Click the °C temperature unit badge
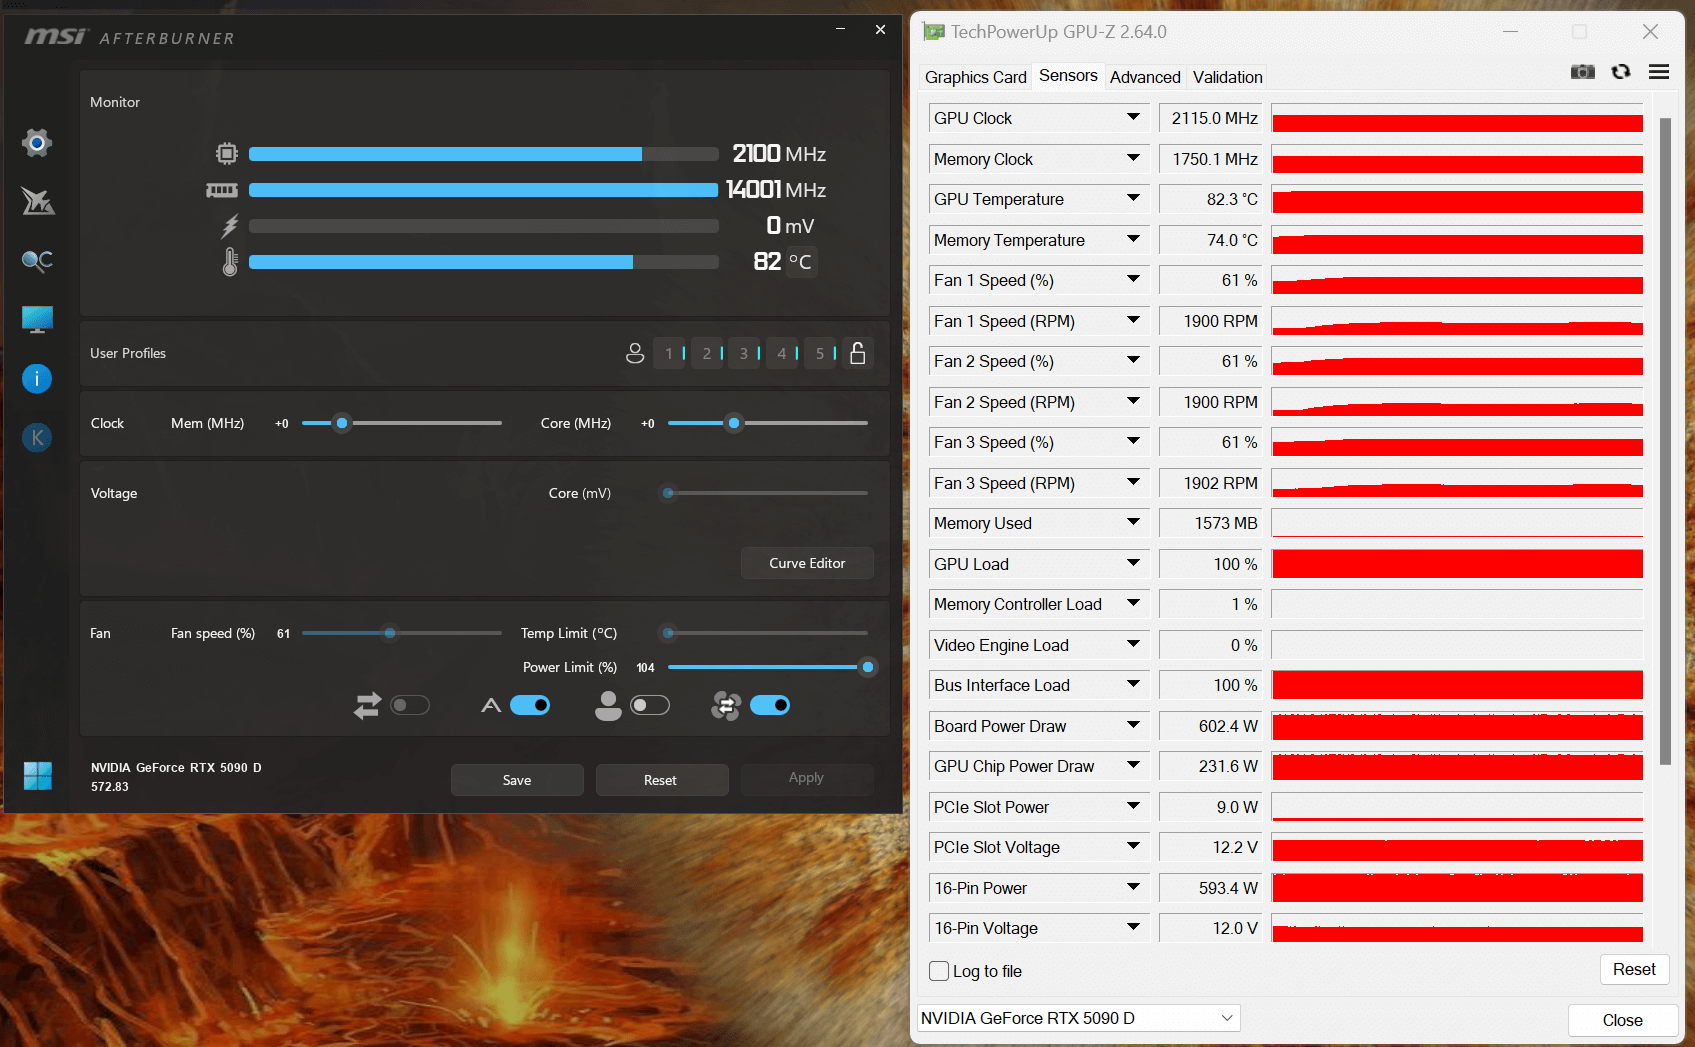 pos(800,262)
